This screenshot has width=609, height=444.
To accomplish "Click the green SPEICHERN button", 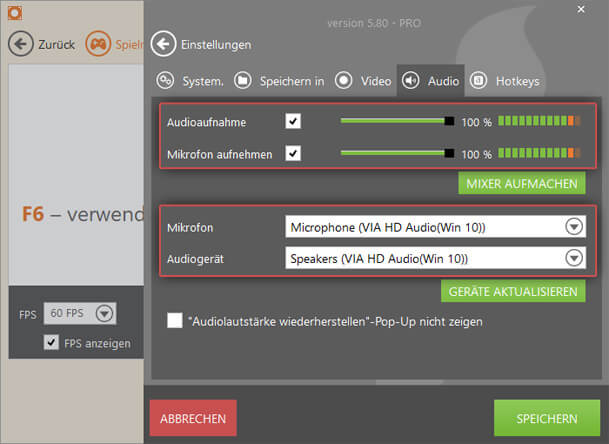I will [x=546, y=418].
